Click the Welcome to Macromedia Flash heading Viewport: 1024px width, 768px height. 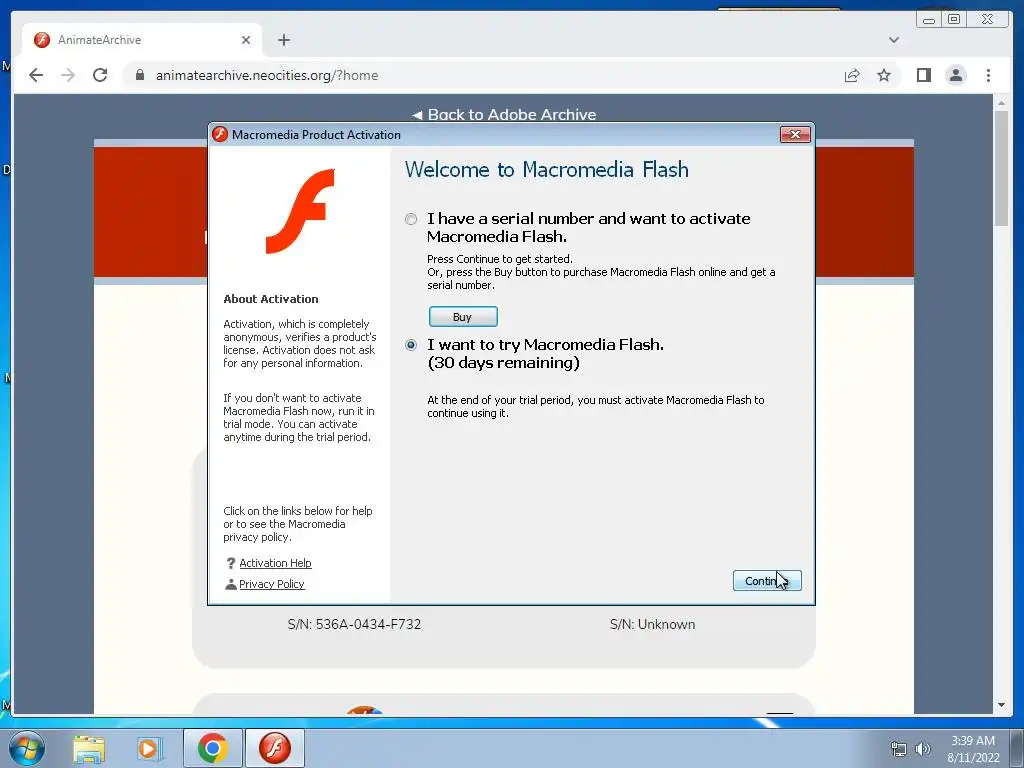point(547,170)
